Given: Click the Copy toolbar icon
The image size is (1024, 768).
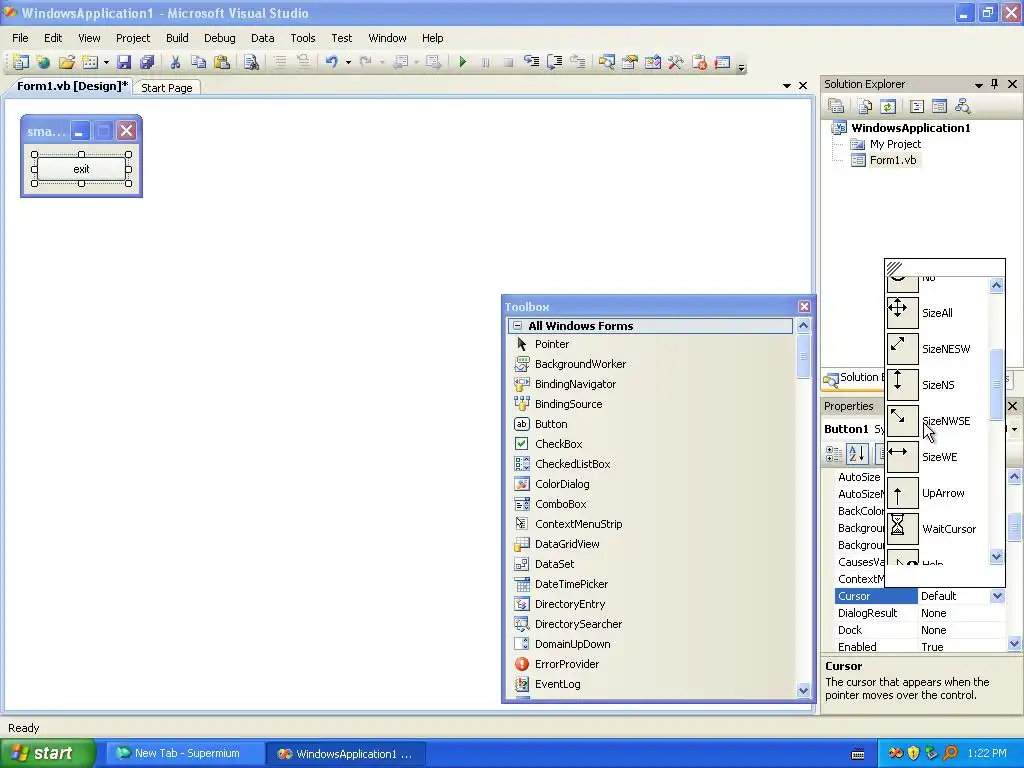Looking at the screenshot, I should pos(199,62).
